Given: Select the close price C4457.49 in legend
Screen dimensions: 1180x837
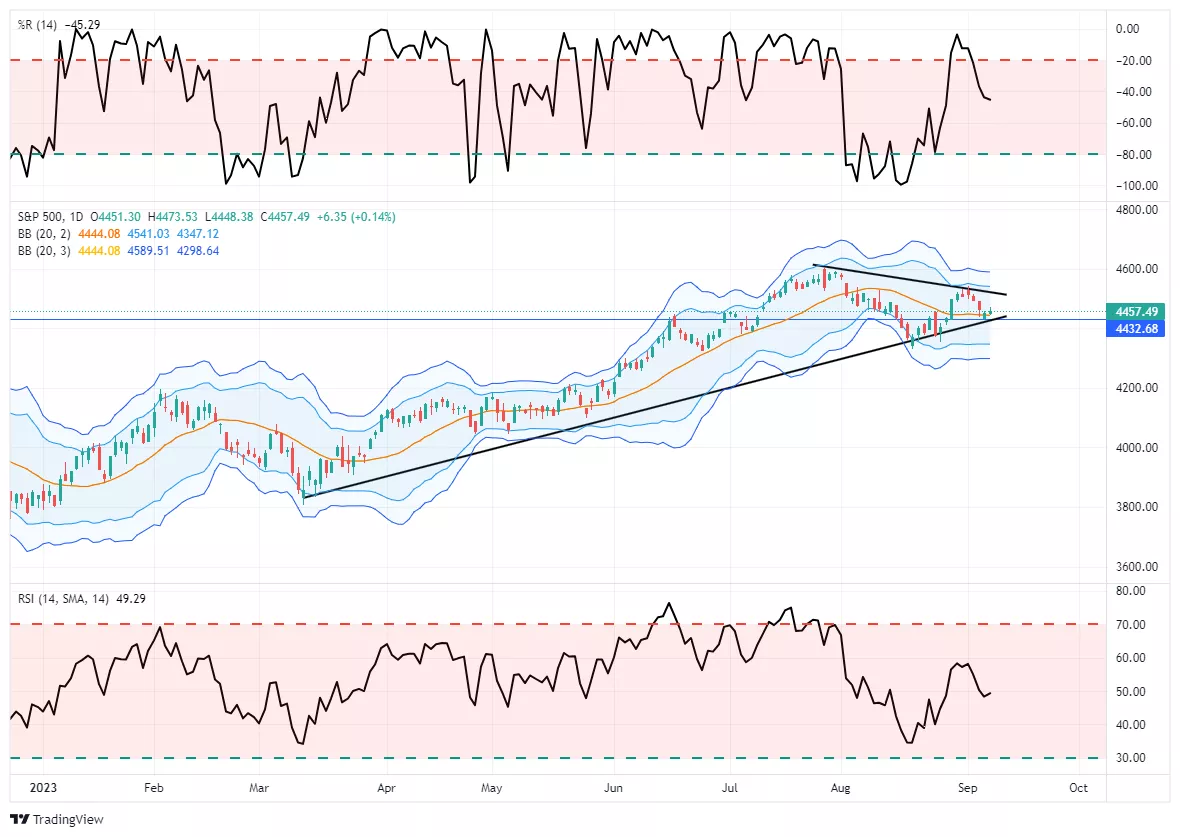Looking at the screenshot, I should coord(285,217).
